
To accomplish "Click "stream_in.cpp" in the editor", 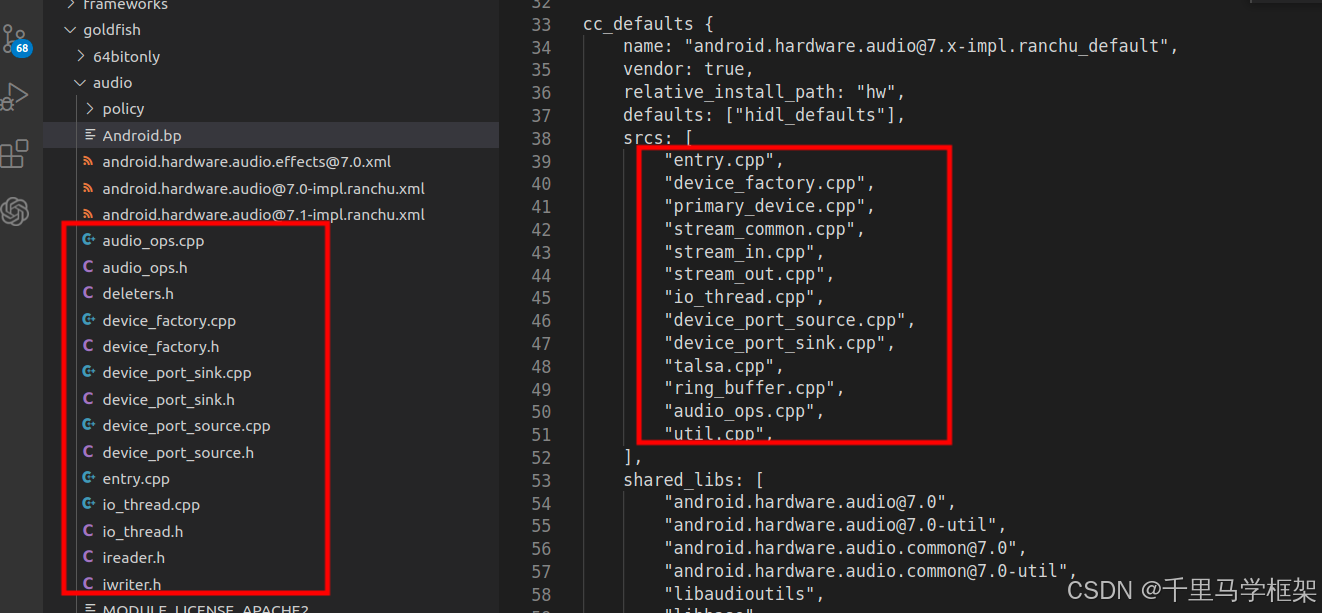I will tap(744, 252).
